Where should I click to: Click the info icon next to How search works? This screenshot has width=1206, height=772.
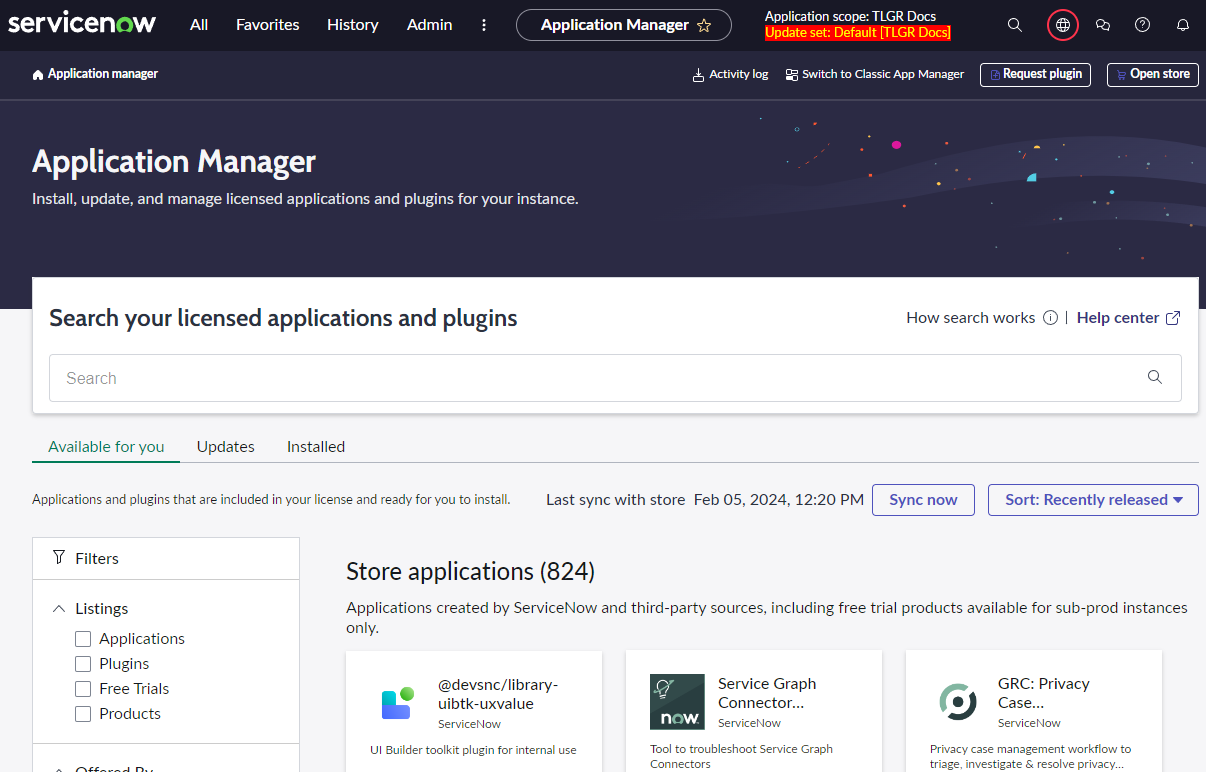[x=1050, y=318]
